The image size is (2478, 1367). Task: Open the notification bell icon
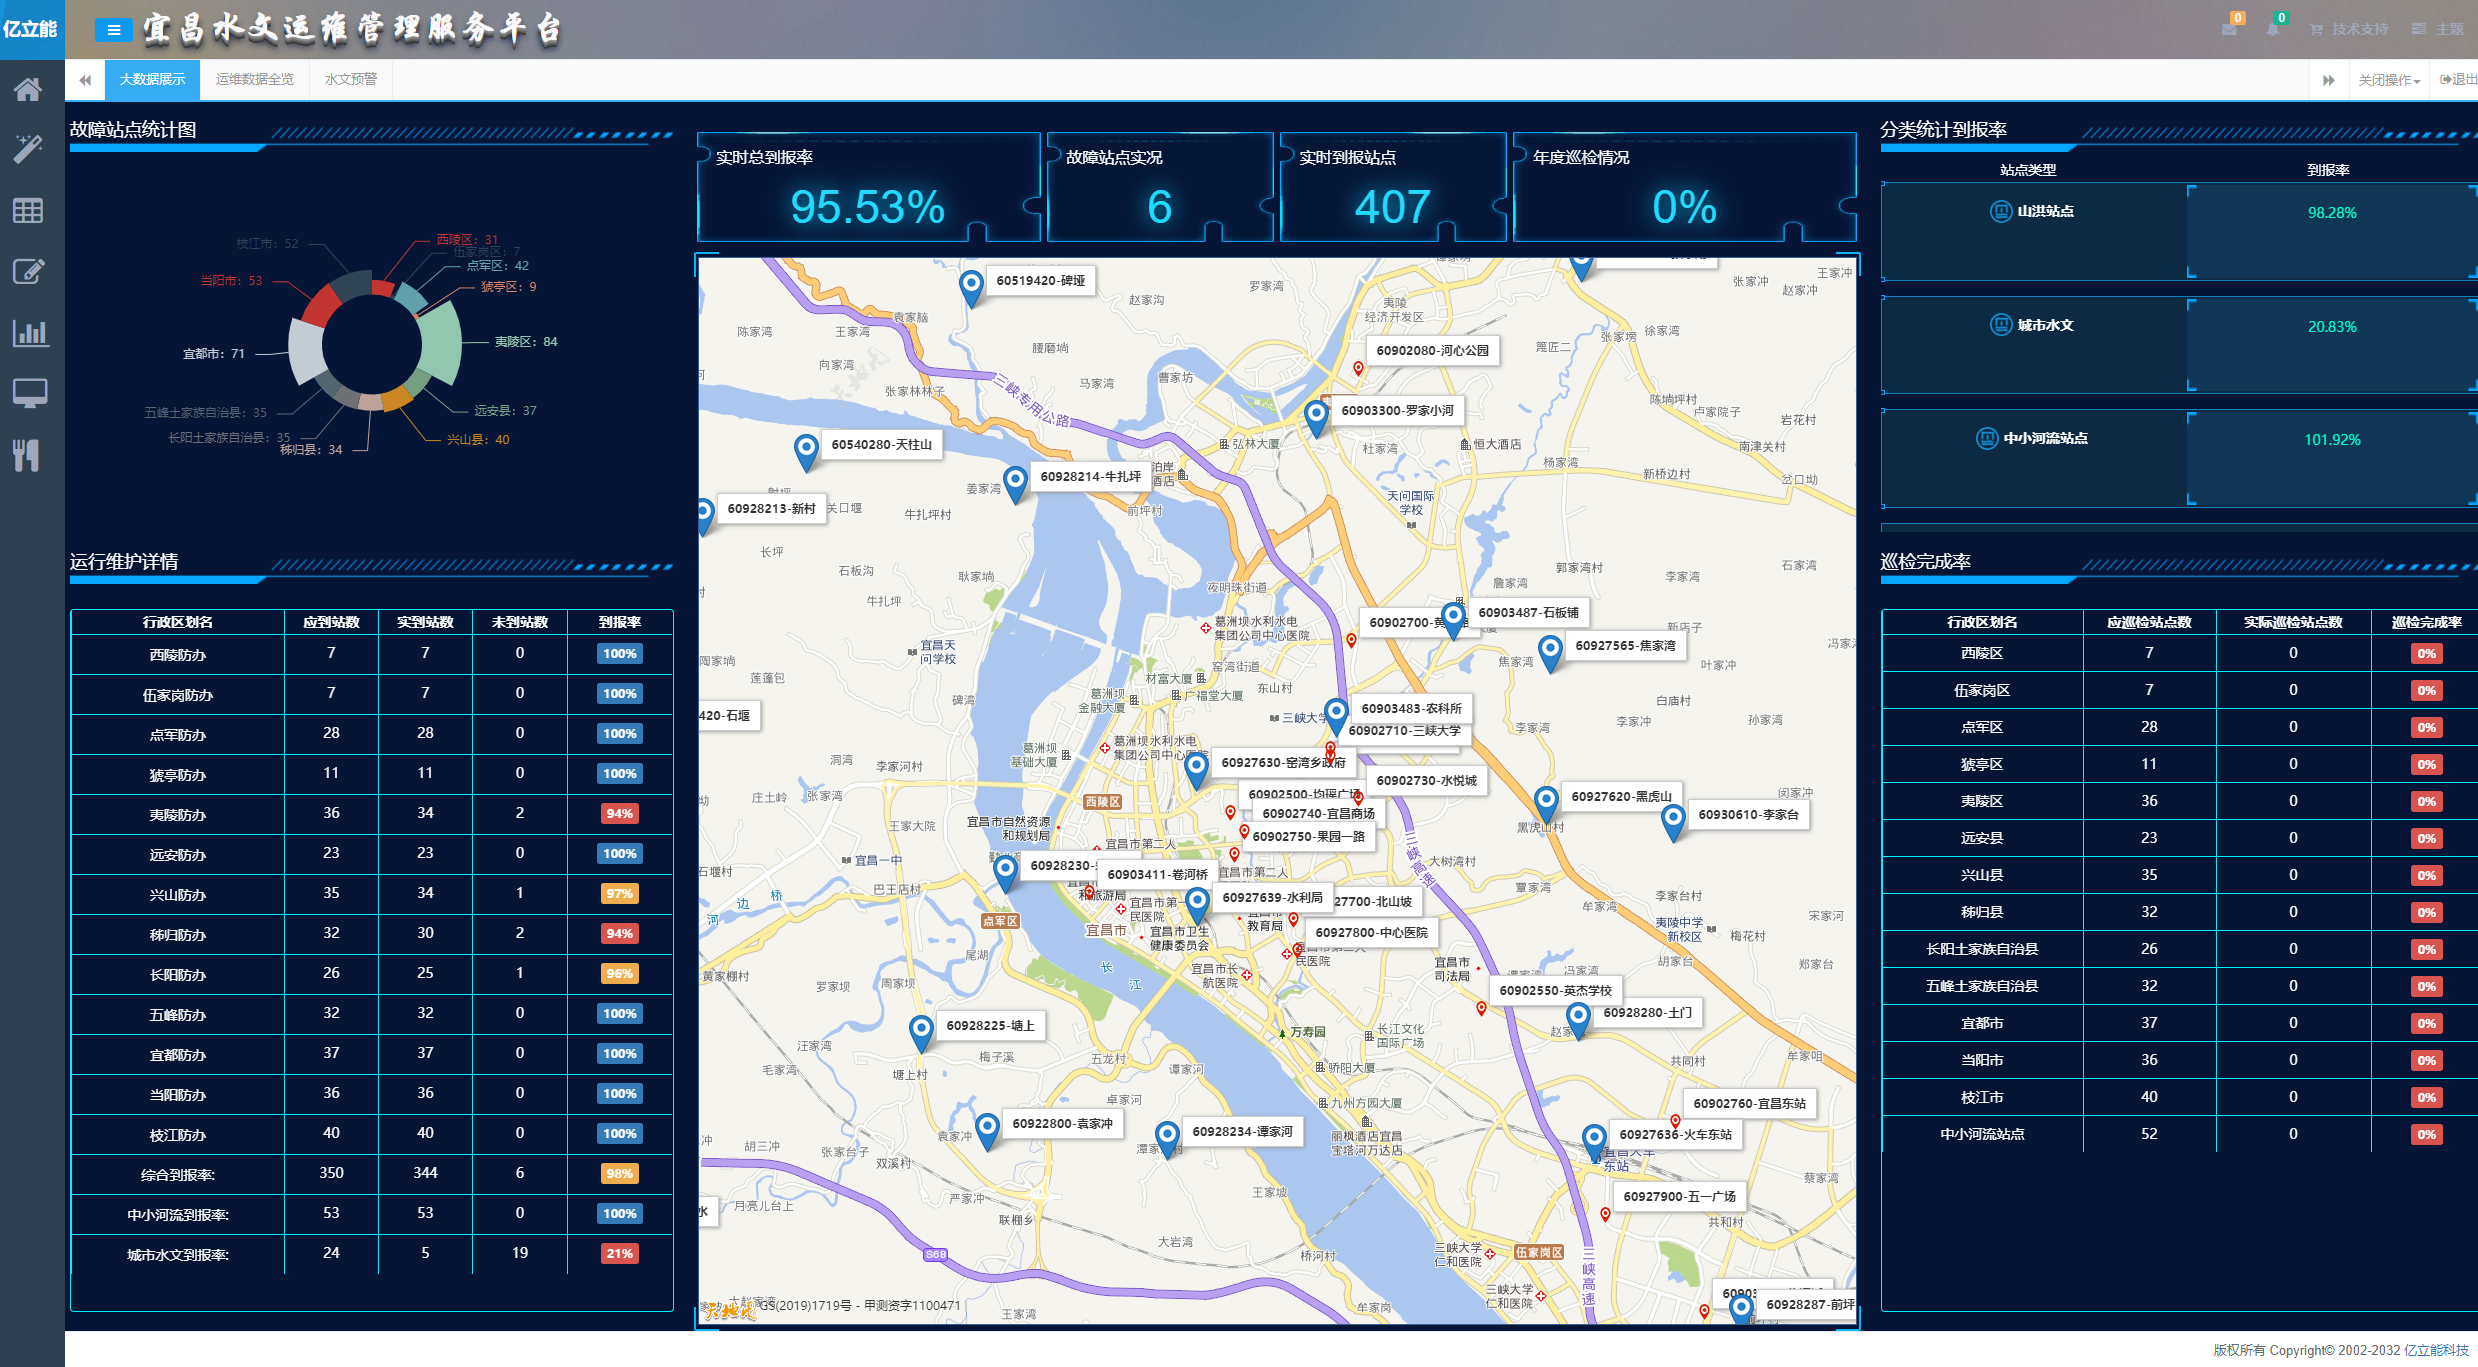point(2273,29)
